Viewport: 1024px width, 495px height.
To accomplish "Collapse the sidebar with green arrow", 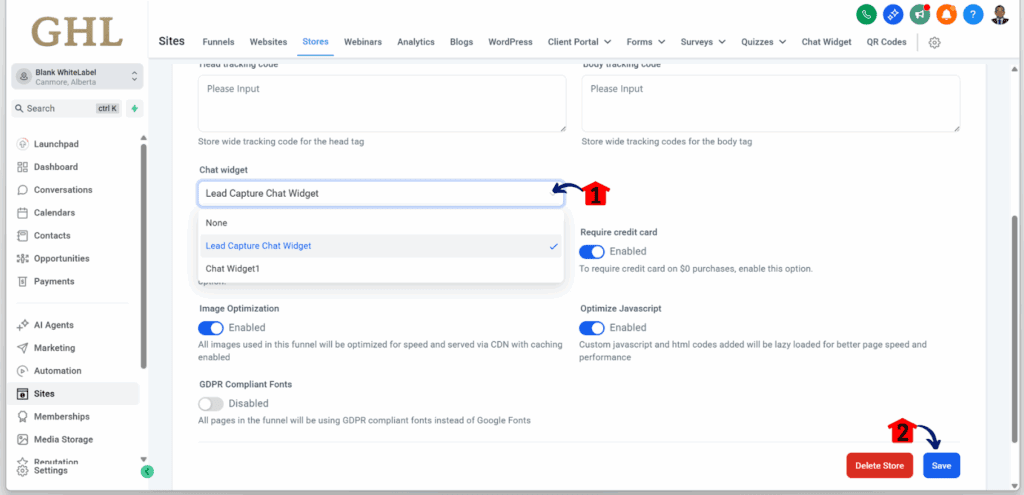I will click(x=147, y=471).
